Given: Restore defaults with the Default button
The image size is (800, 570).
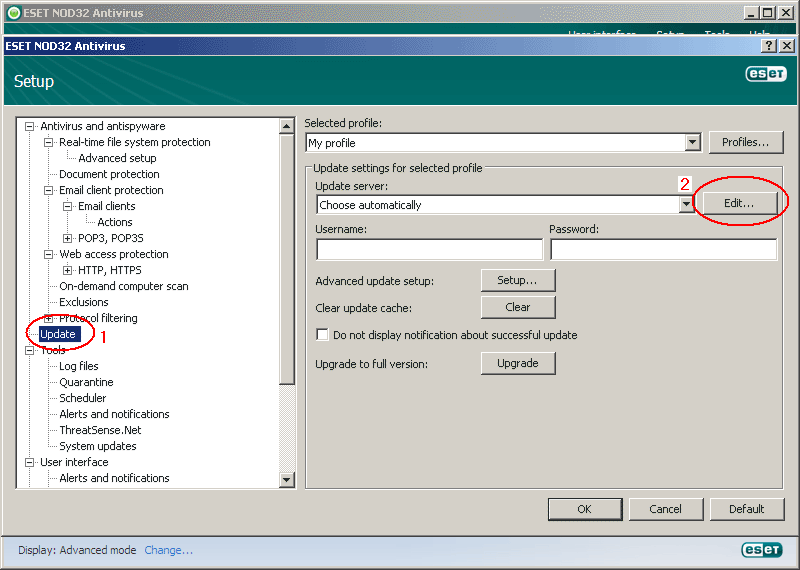Looking at the screenshot, I should tap(746, 509).
